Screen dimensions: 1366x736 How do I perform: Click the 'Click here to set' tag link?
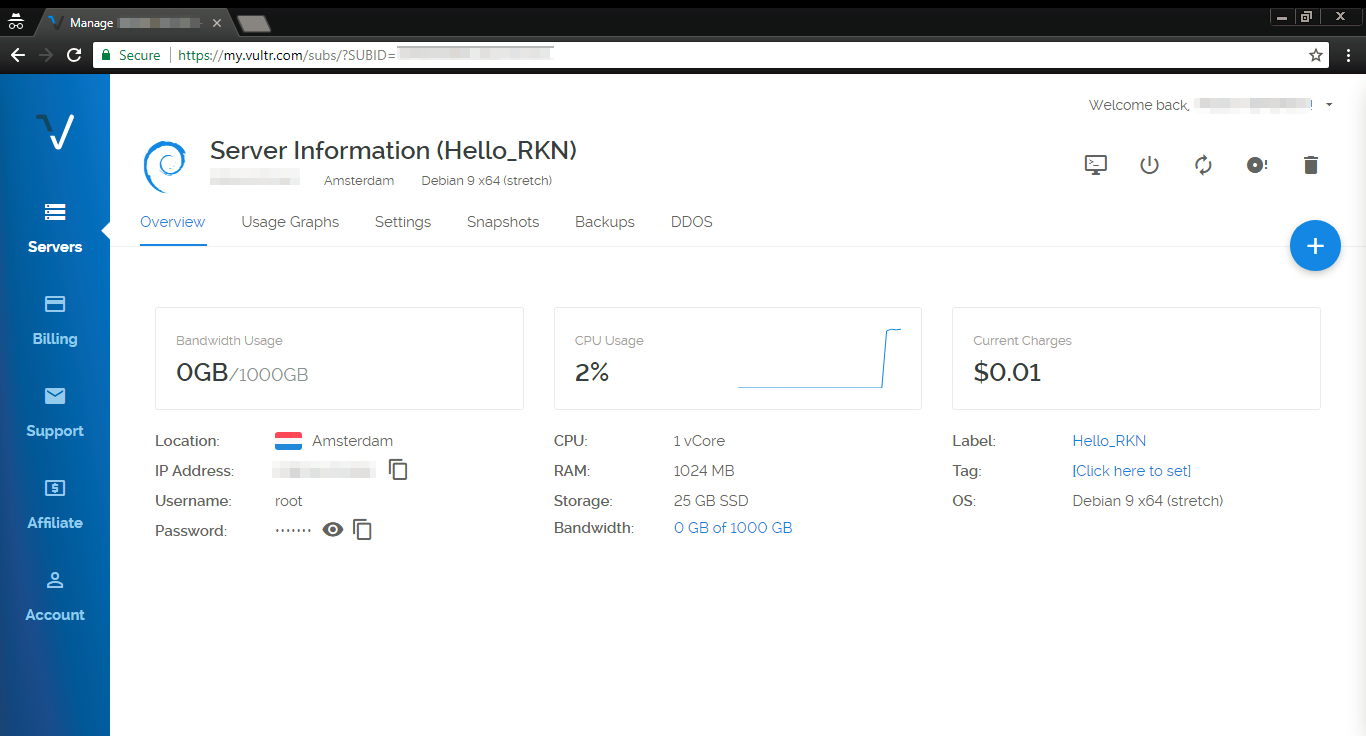click(1131, 471)
